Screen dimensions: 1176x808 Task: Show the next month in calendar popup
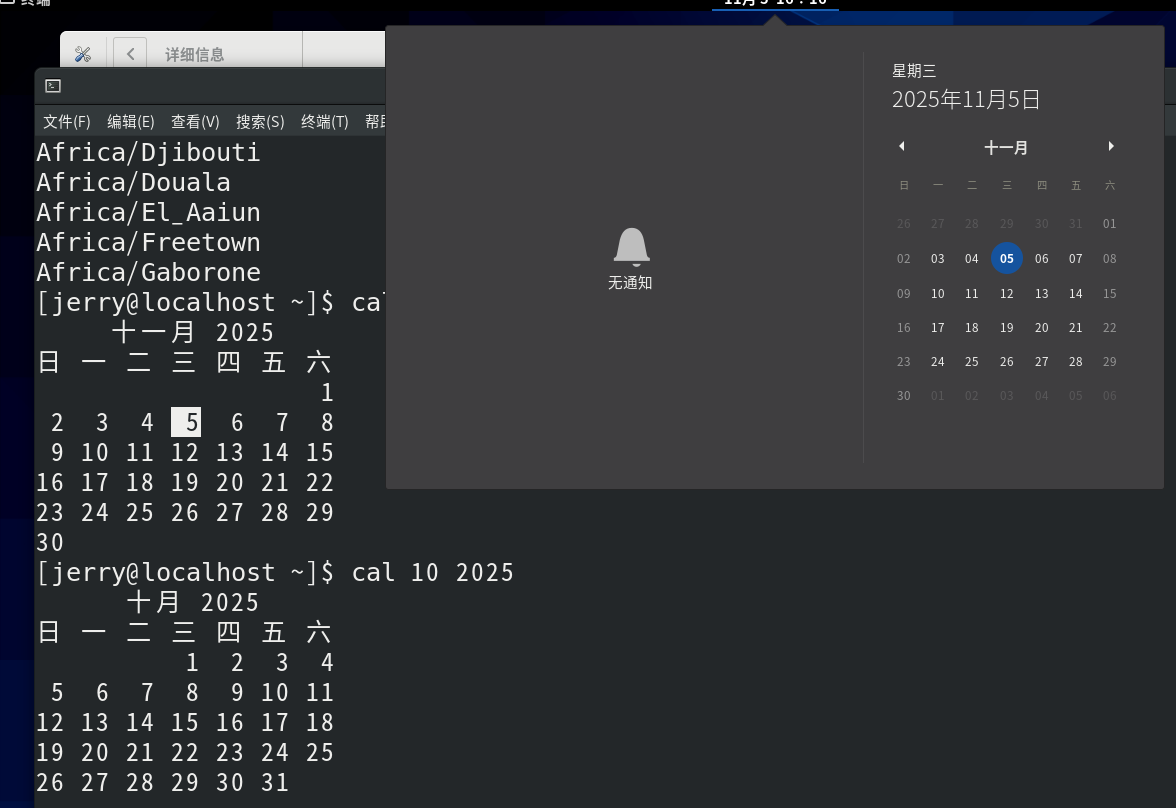[1111, 146]
